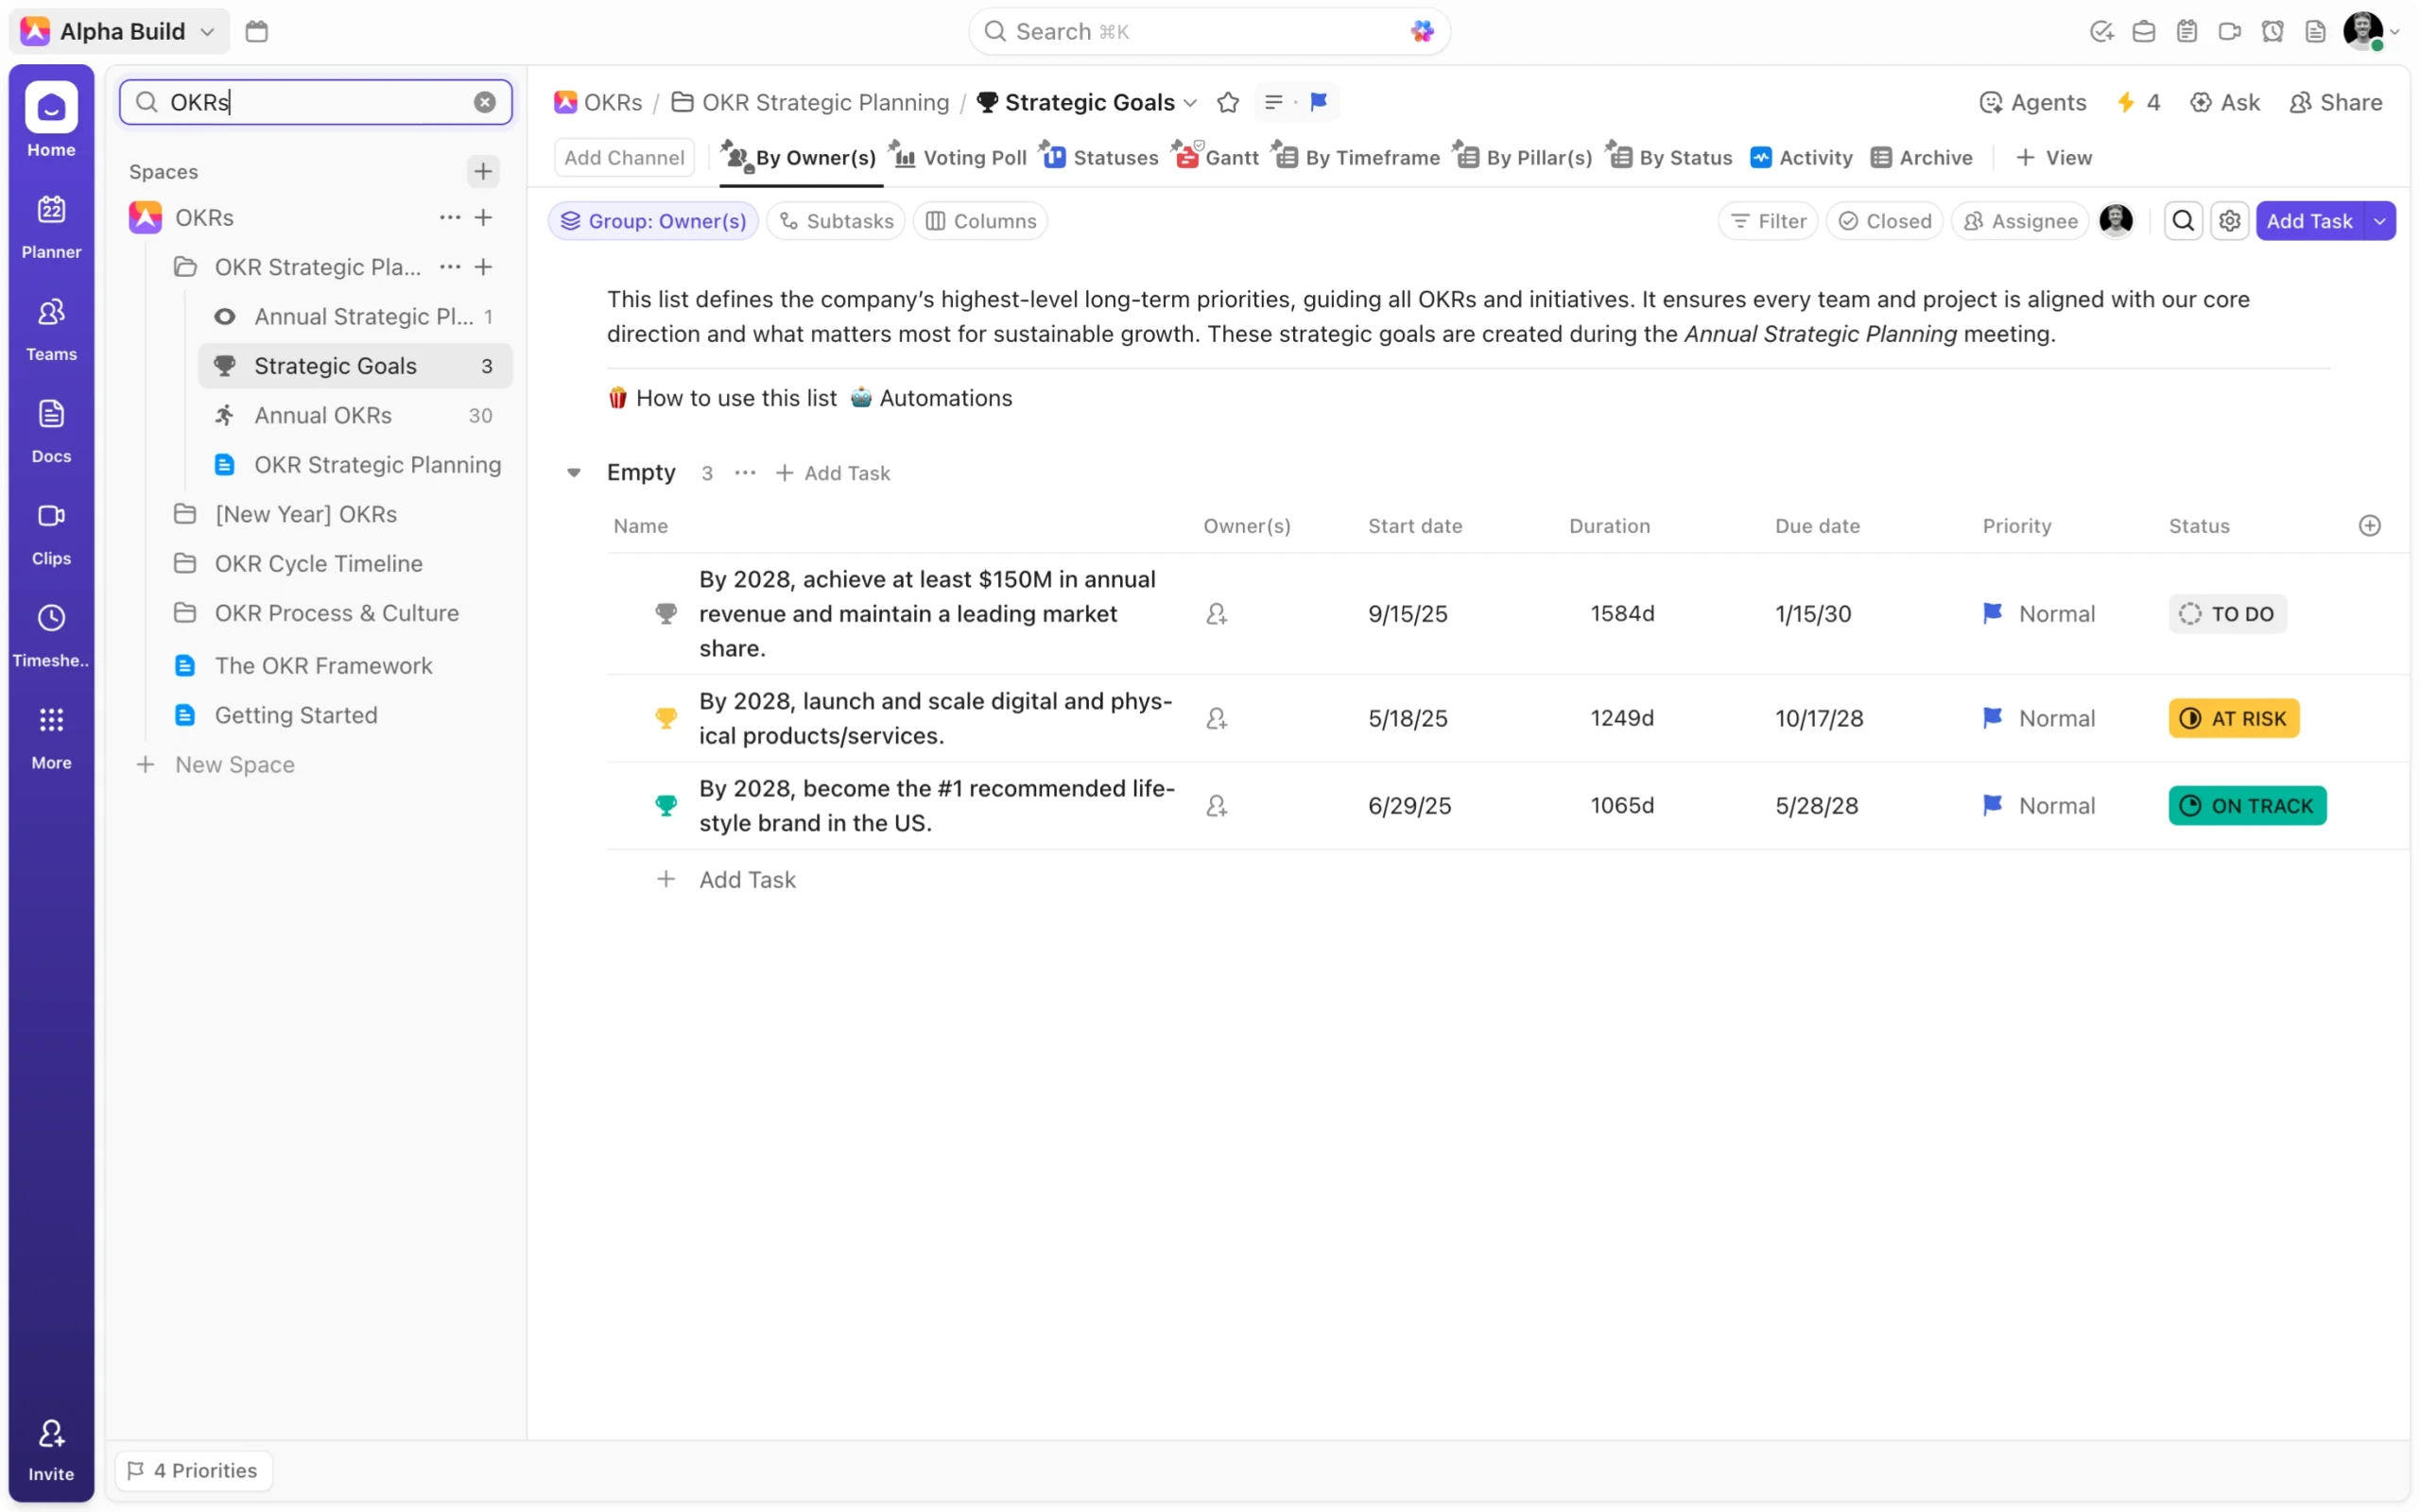Open the view settings gear icon
The height and width of the screenshot is (1512, 2420).
pos(2229,221)
